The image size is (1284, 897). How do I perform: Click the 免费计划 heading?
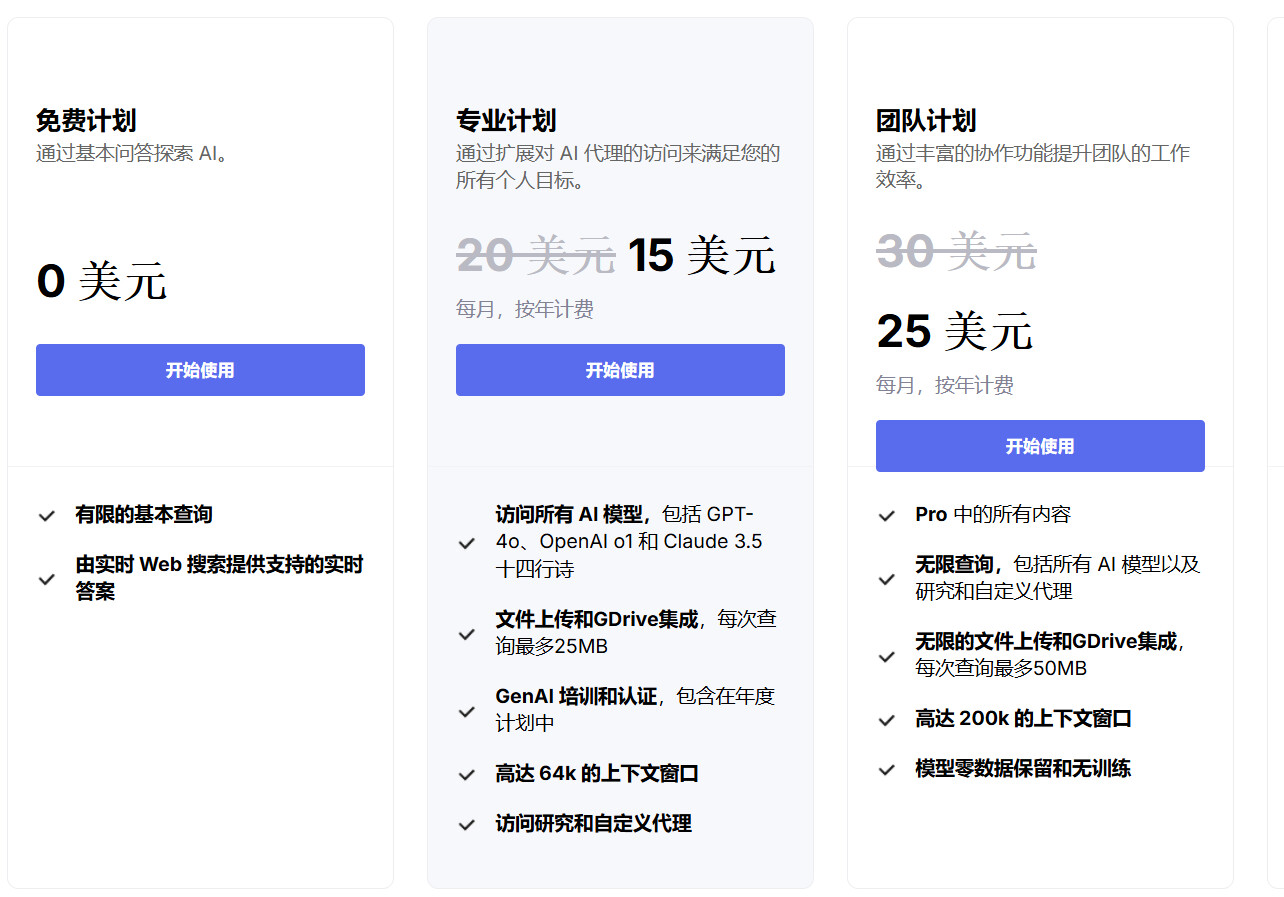tap(86, 121)
